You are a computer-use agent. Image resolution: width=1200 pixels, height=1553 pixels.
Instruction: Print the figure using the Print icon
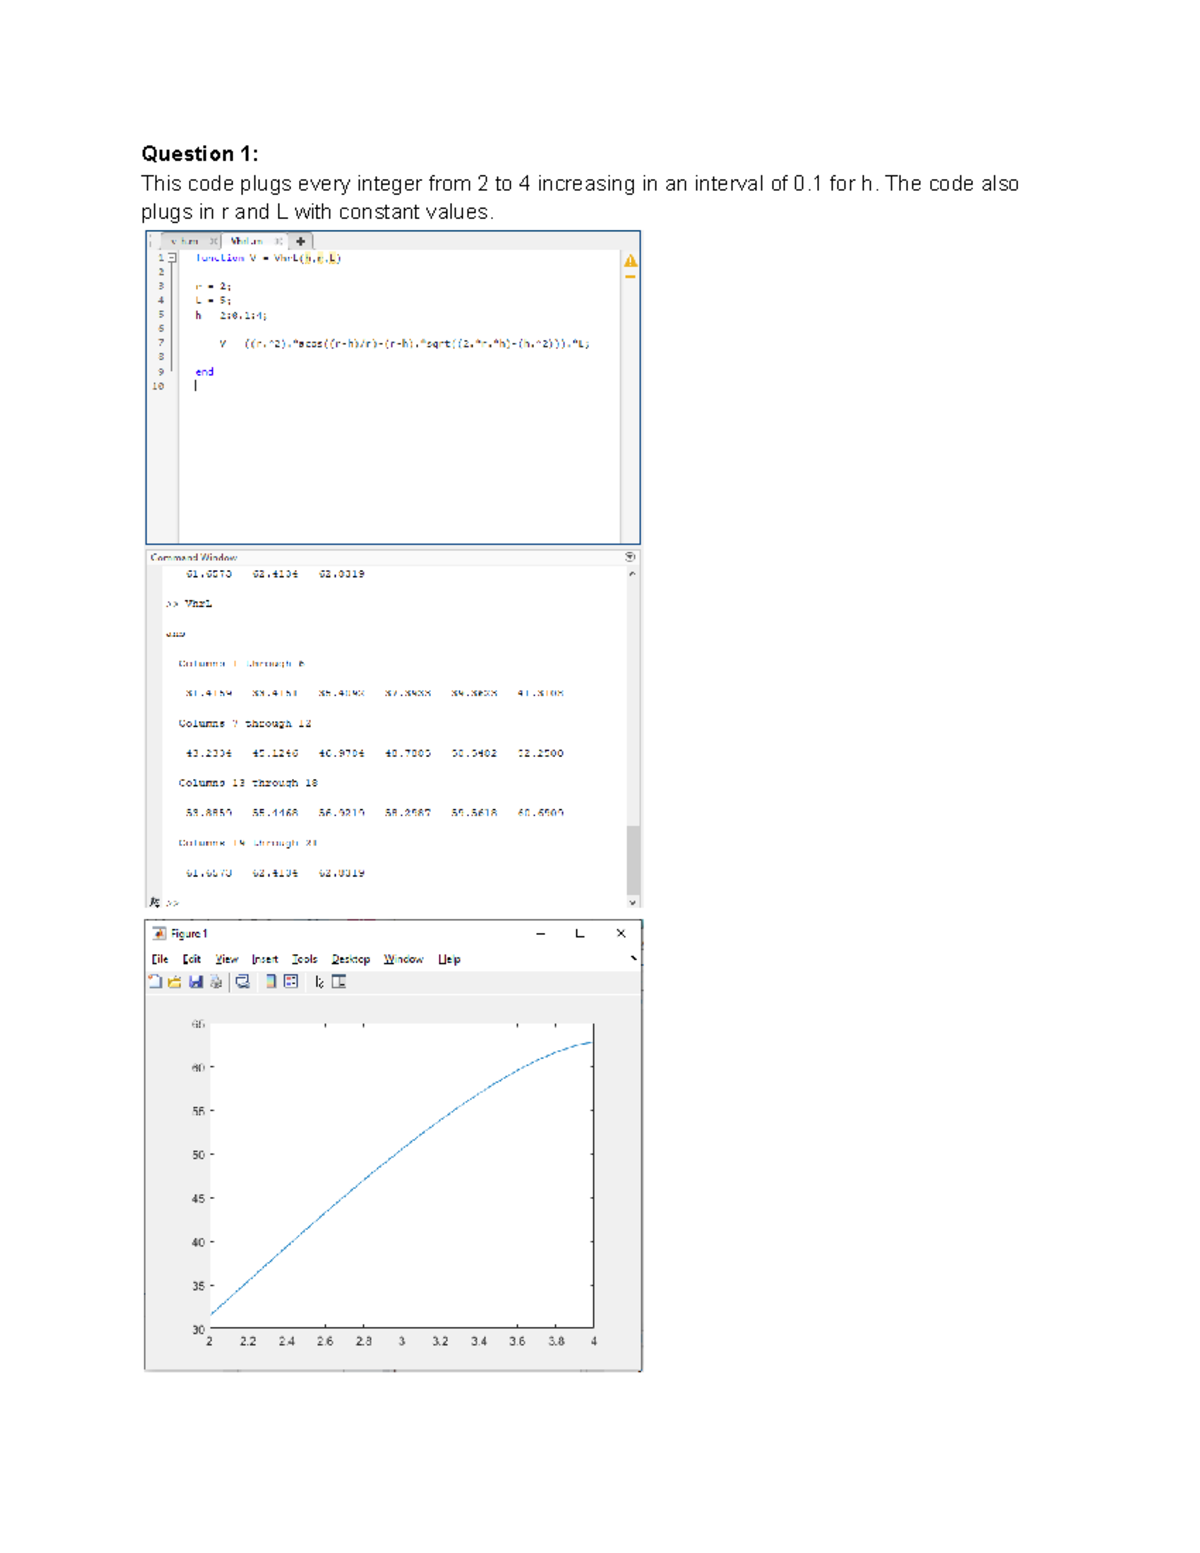click(x=215, y=982)
